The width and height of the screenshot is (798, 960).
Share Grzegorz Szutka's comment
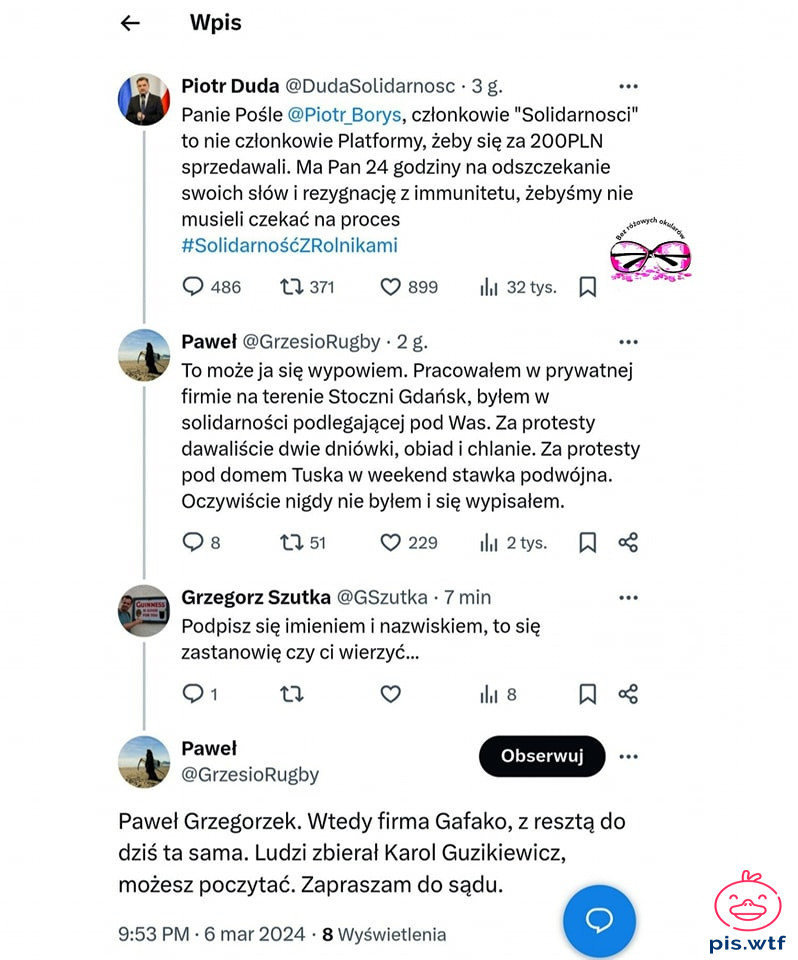tap(628, 694)
